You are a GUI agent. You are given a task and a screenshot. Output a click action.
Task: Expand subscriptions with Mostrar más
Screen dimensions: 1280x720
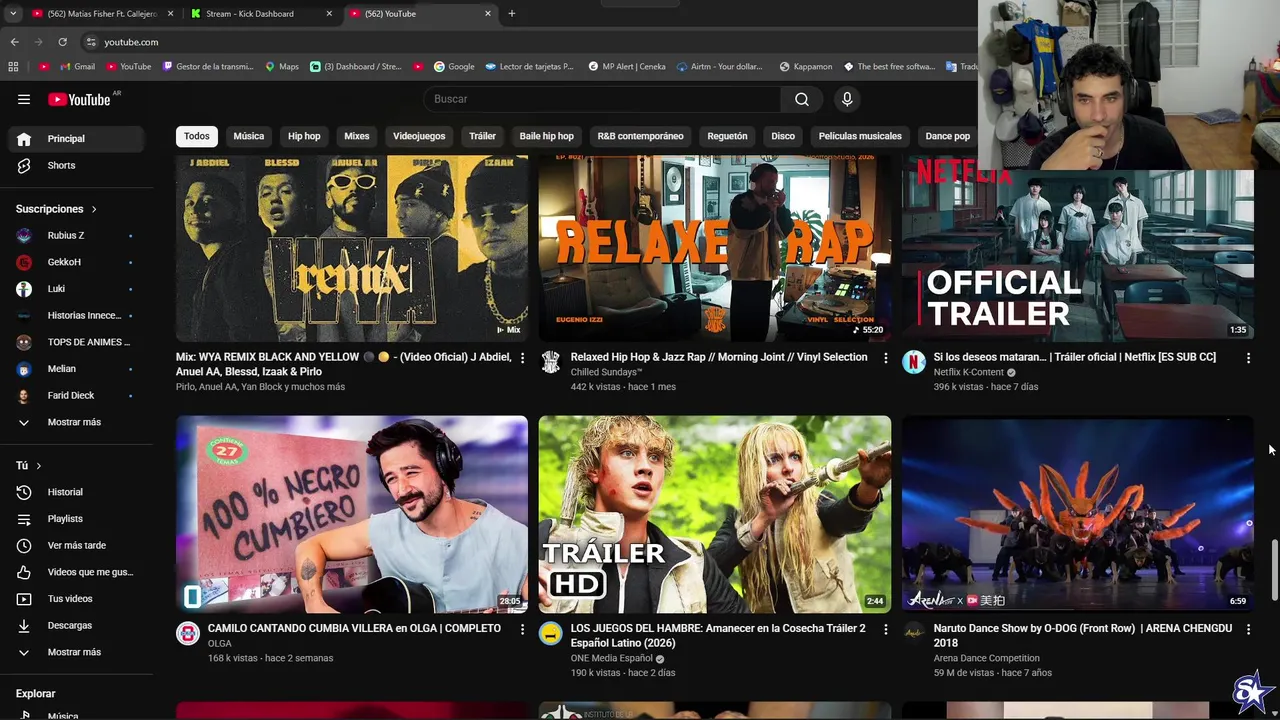(76, 422)
